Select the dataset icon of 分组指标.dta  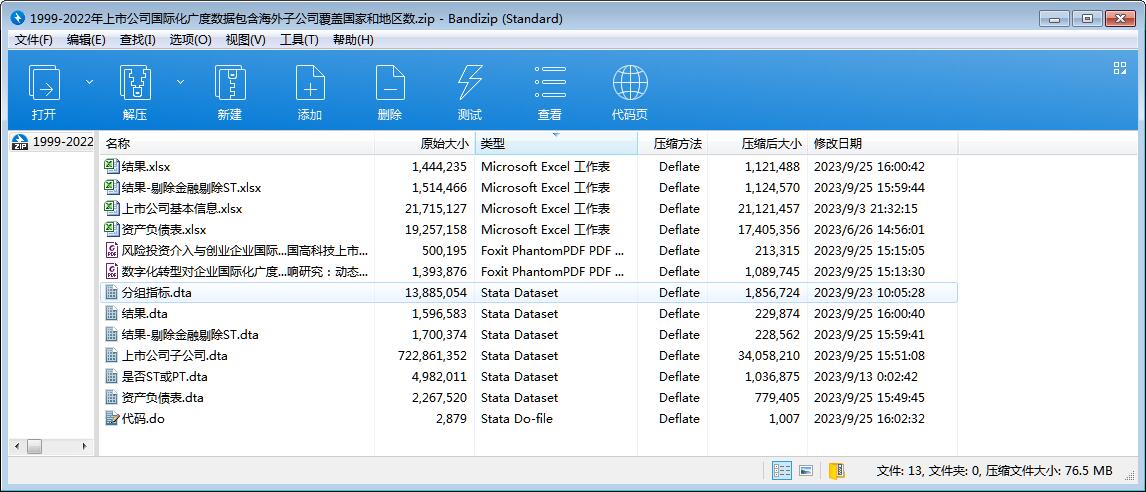click(112, 292)
